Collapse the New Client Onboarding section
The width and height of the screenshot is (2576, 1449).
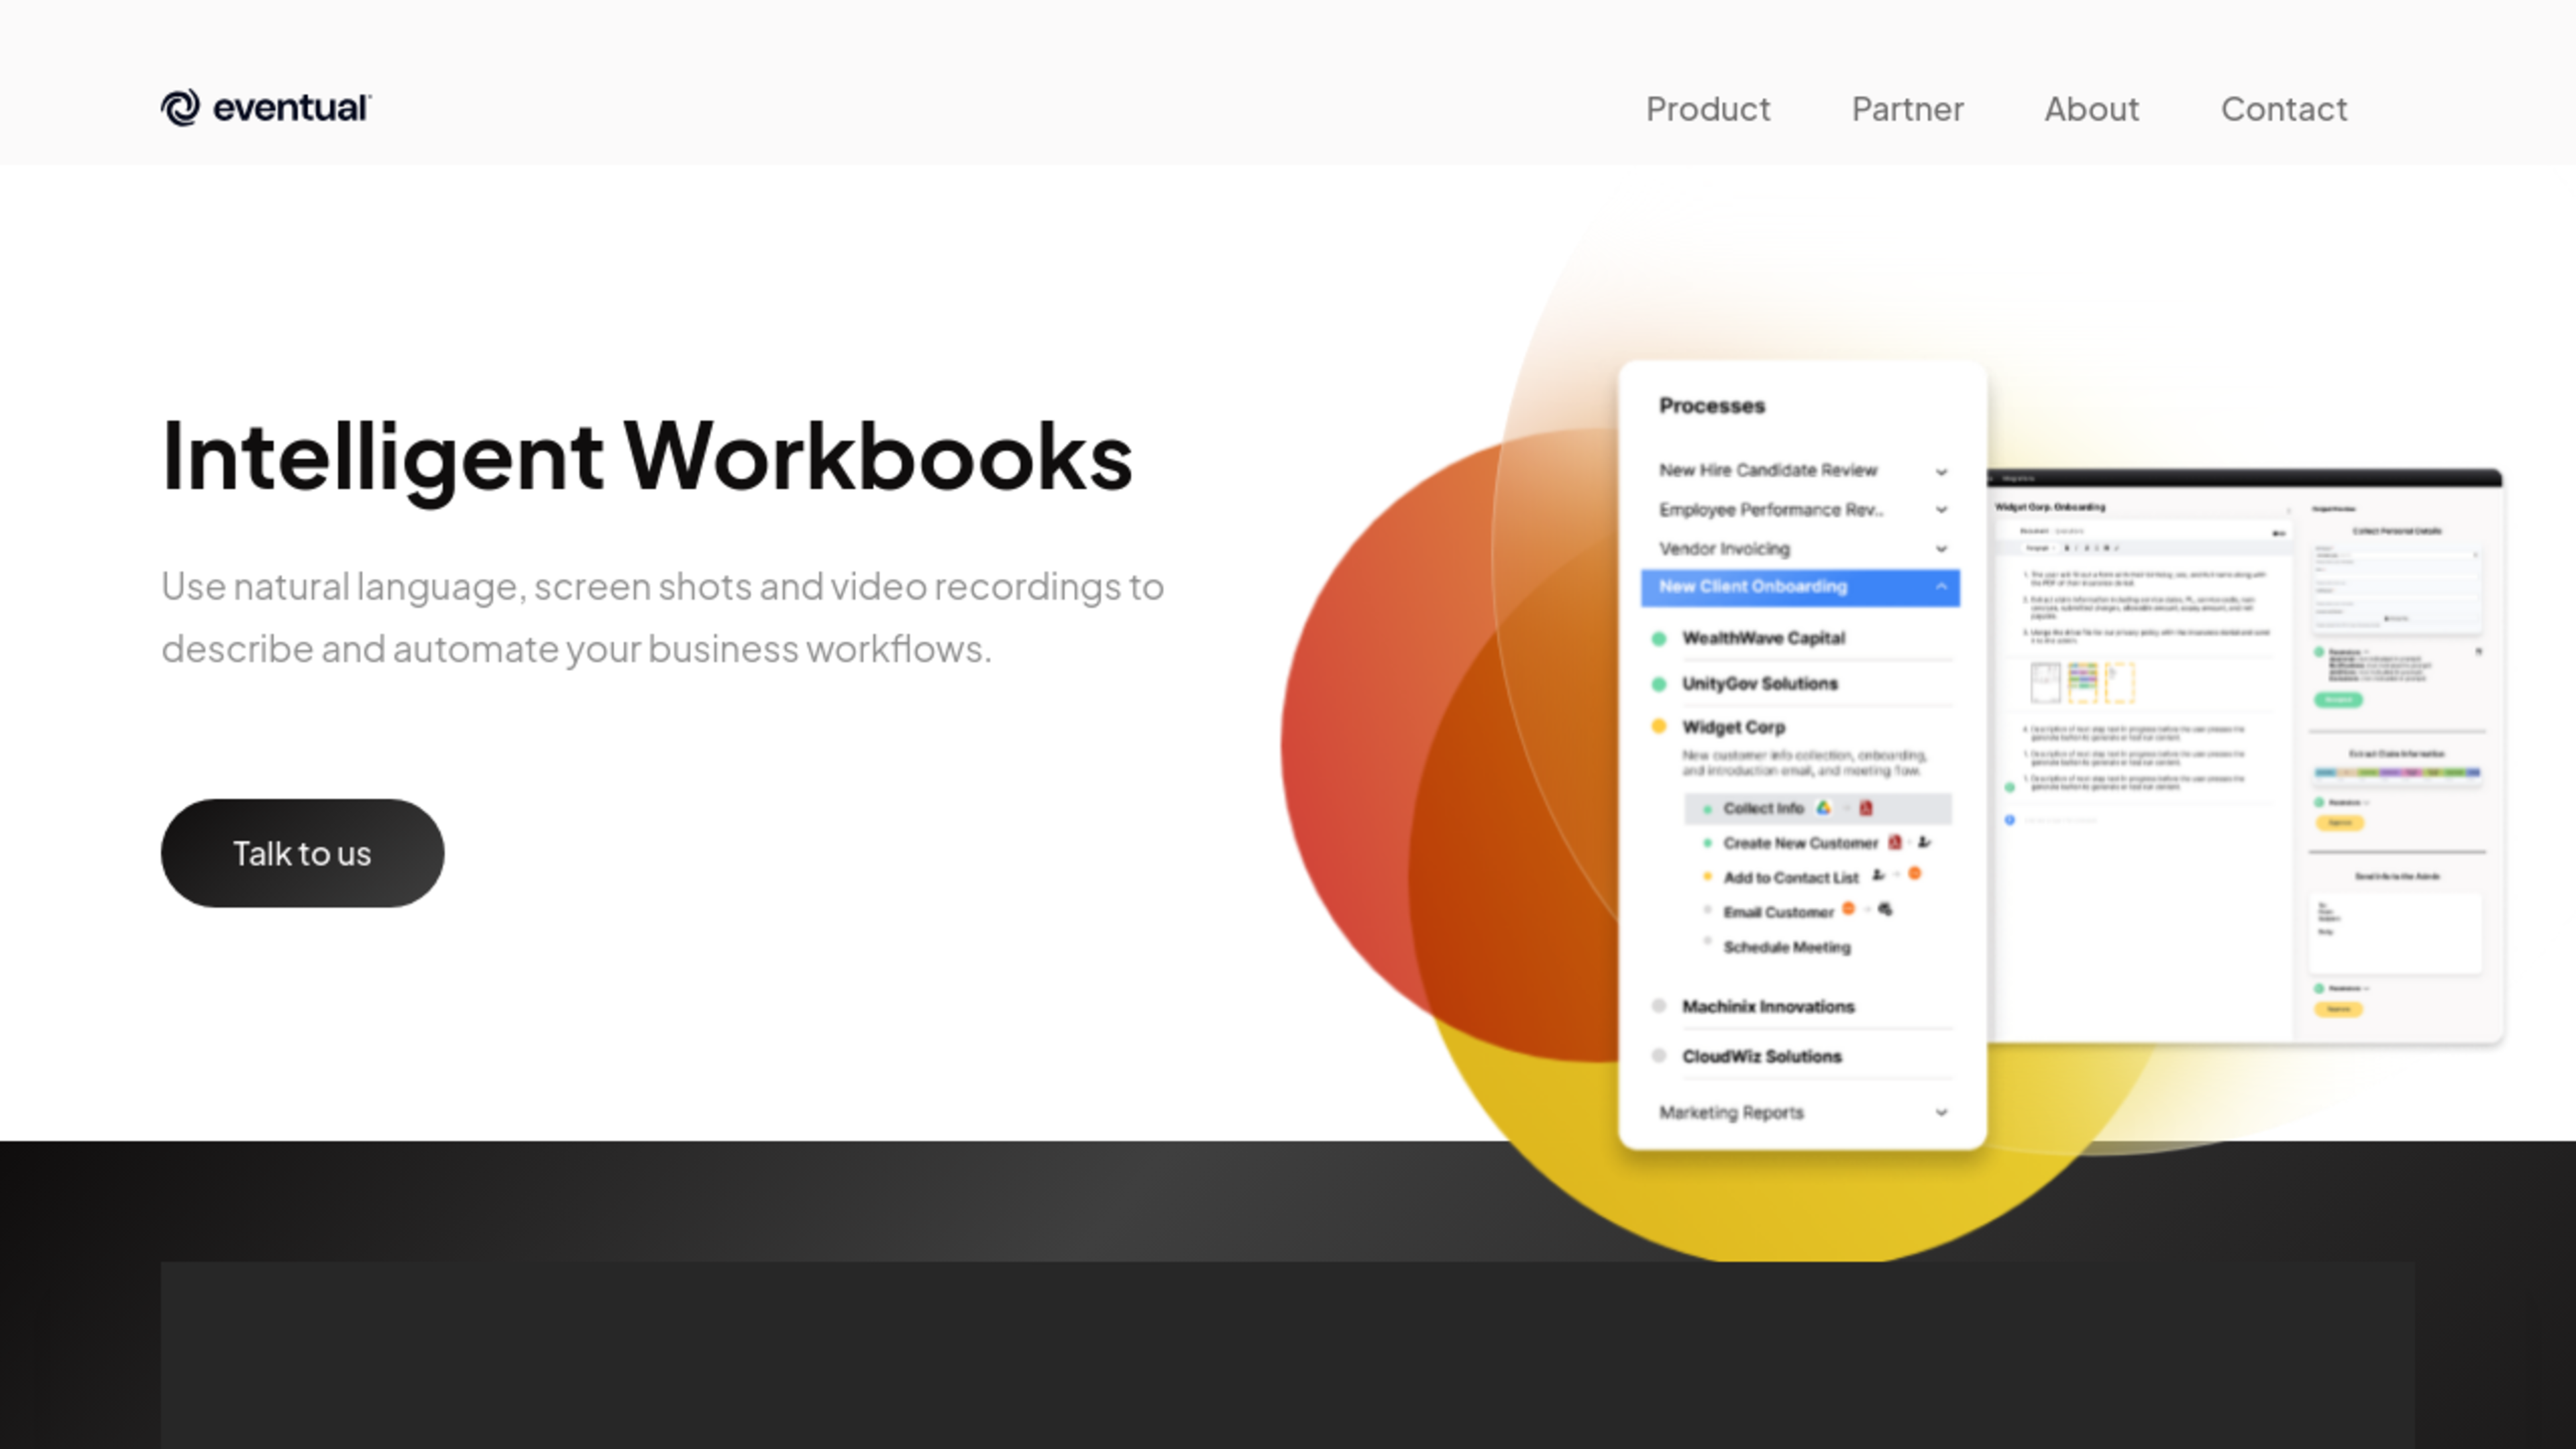click(x=1941, y=587)
